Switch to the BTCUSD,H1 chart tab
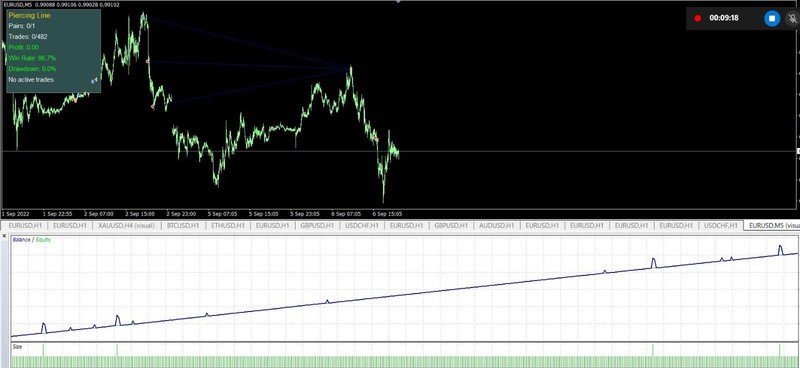Image resolution: width=800 pixels, height=368 pixels. [x=183, y=225]
